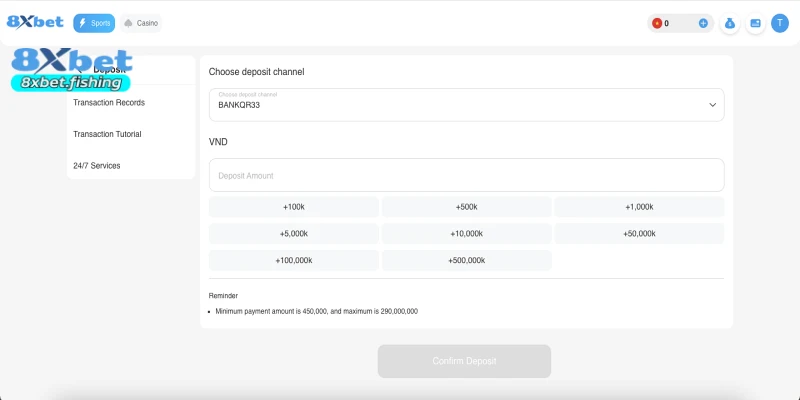Expand the deposit channel dropdown chevron
800x400 pixels.
(x=713, y=104)
